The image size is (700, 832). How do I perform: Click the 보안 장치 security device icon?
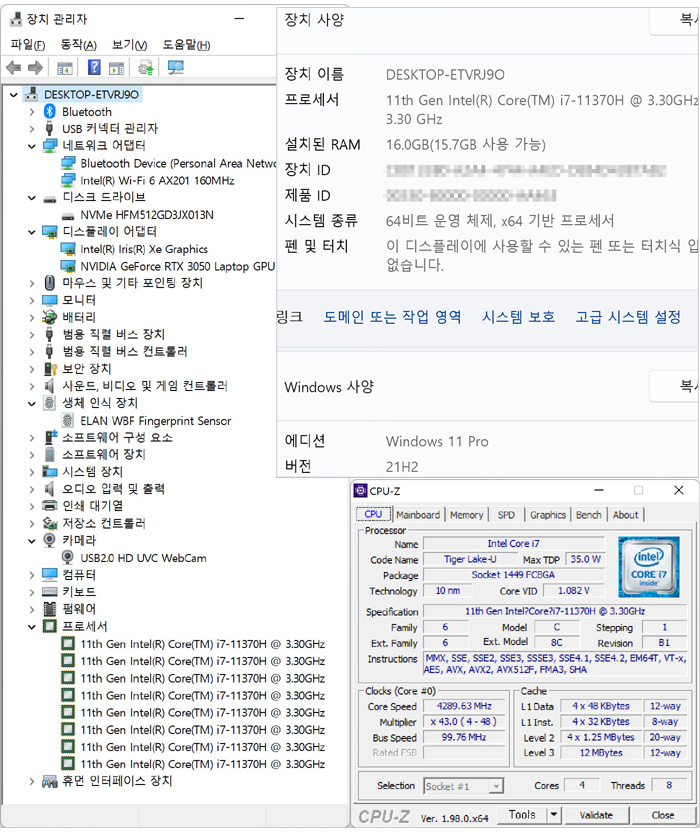point(50,368)
